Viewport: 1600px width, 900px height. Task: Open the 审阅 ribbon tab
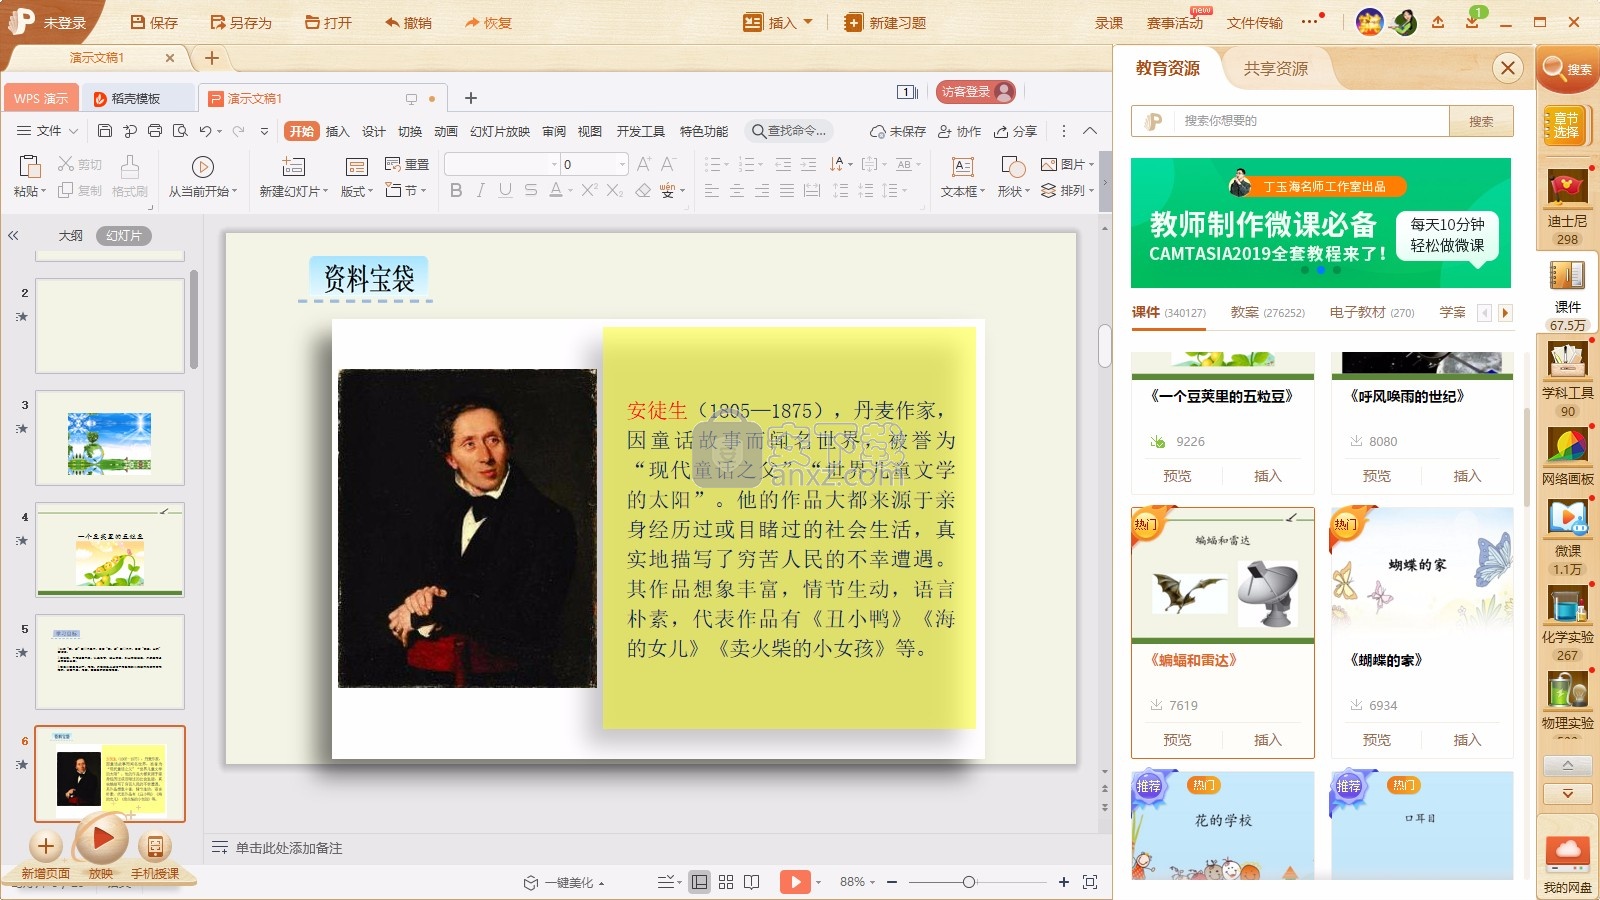(x=554, y=131)
